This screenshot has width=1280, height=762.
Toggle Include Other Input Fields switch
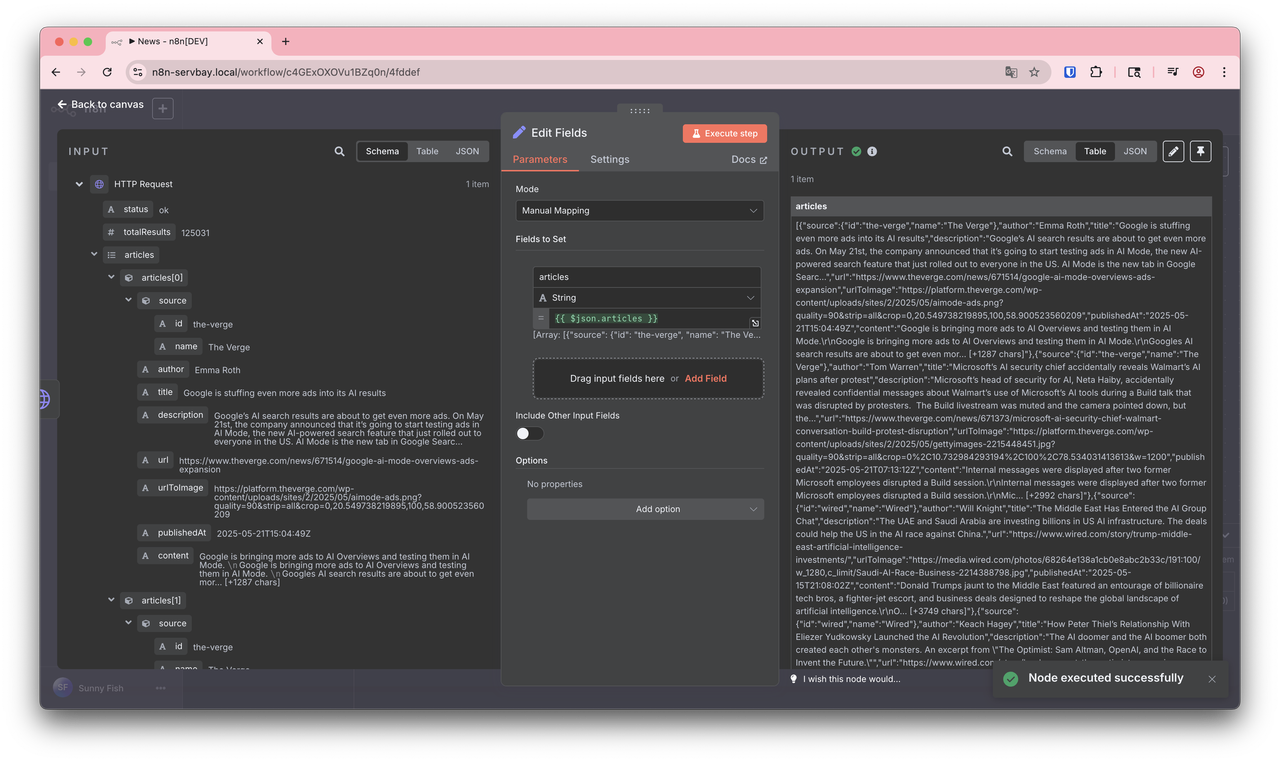tap(529, 433)
